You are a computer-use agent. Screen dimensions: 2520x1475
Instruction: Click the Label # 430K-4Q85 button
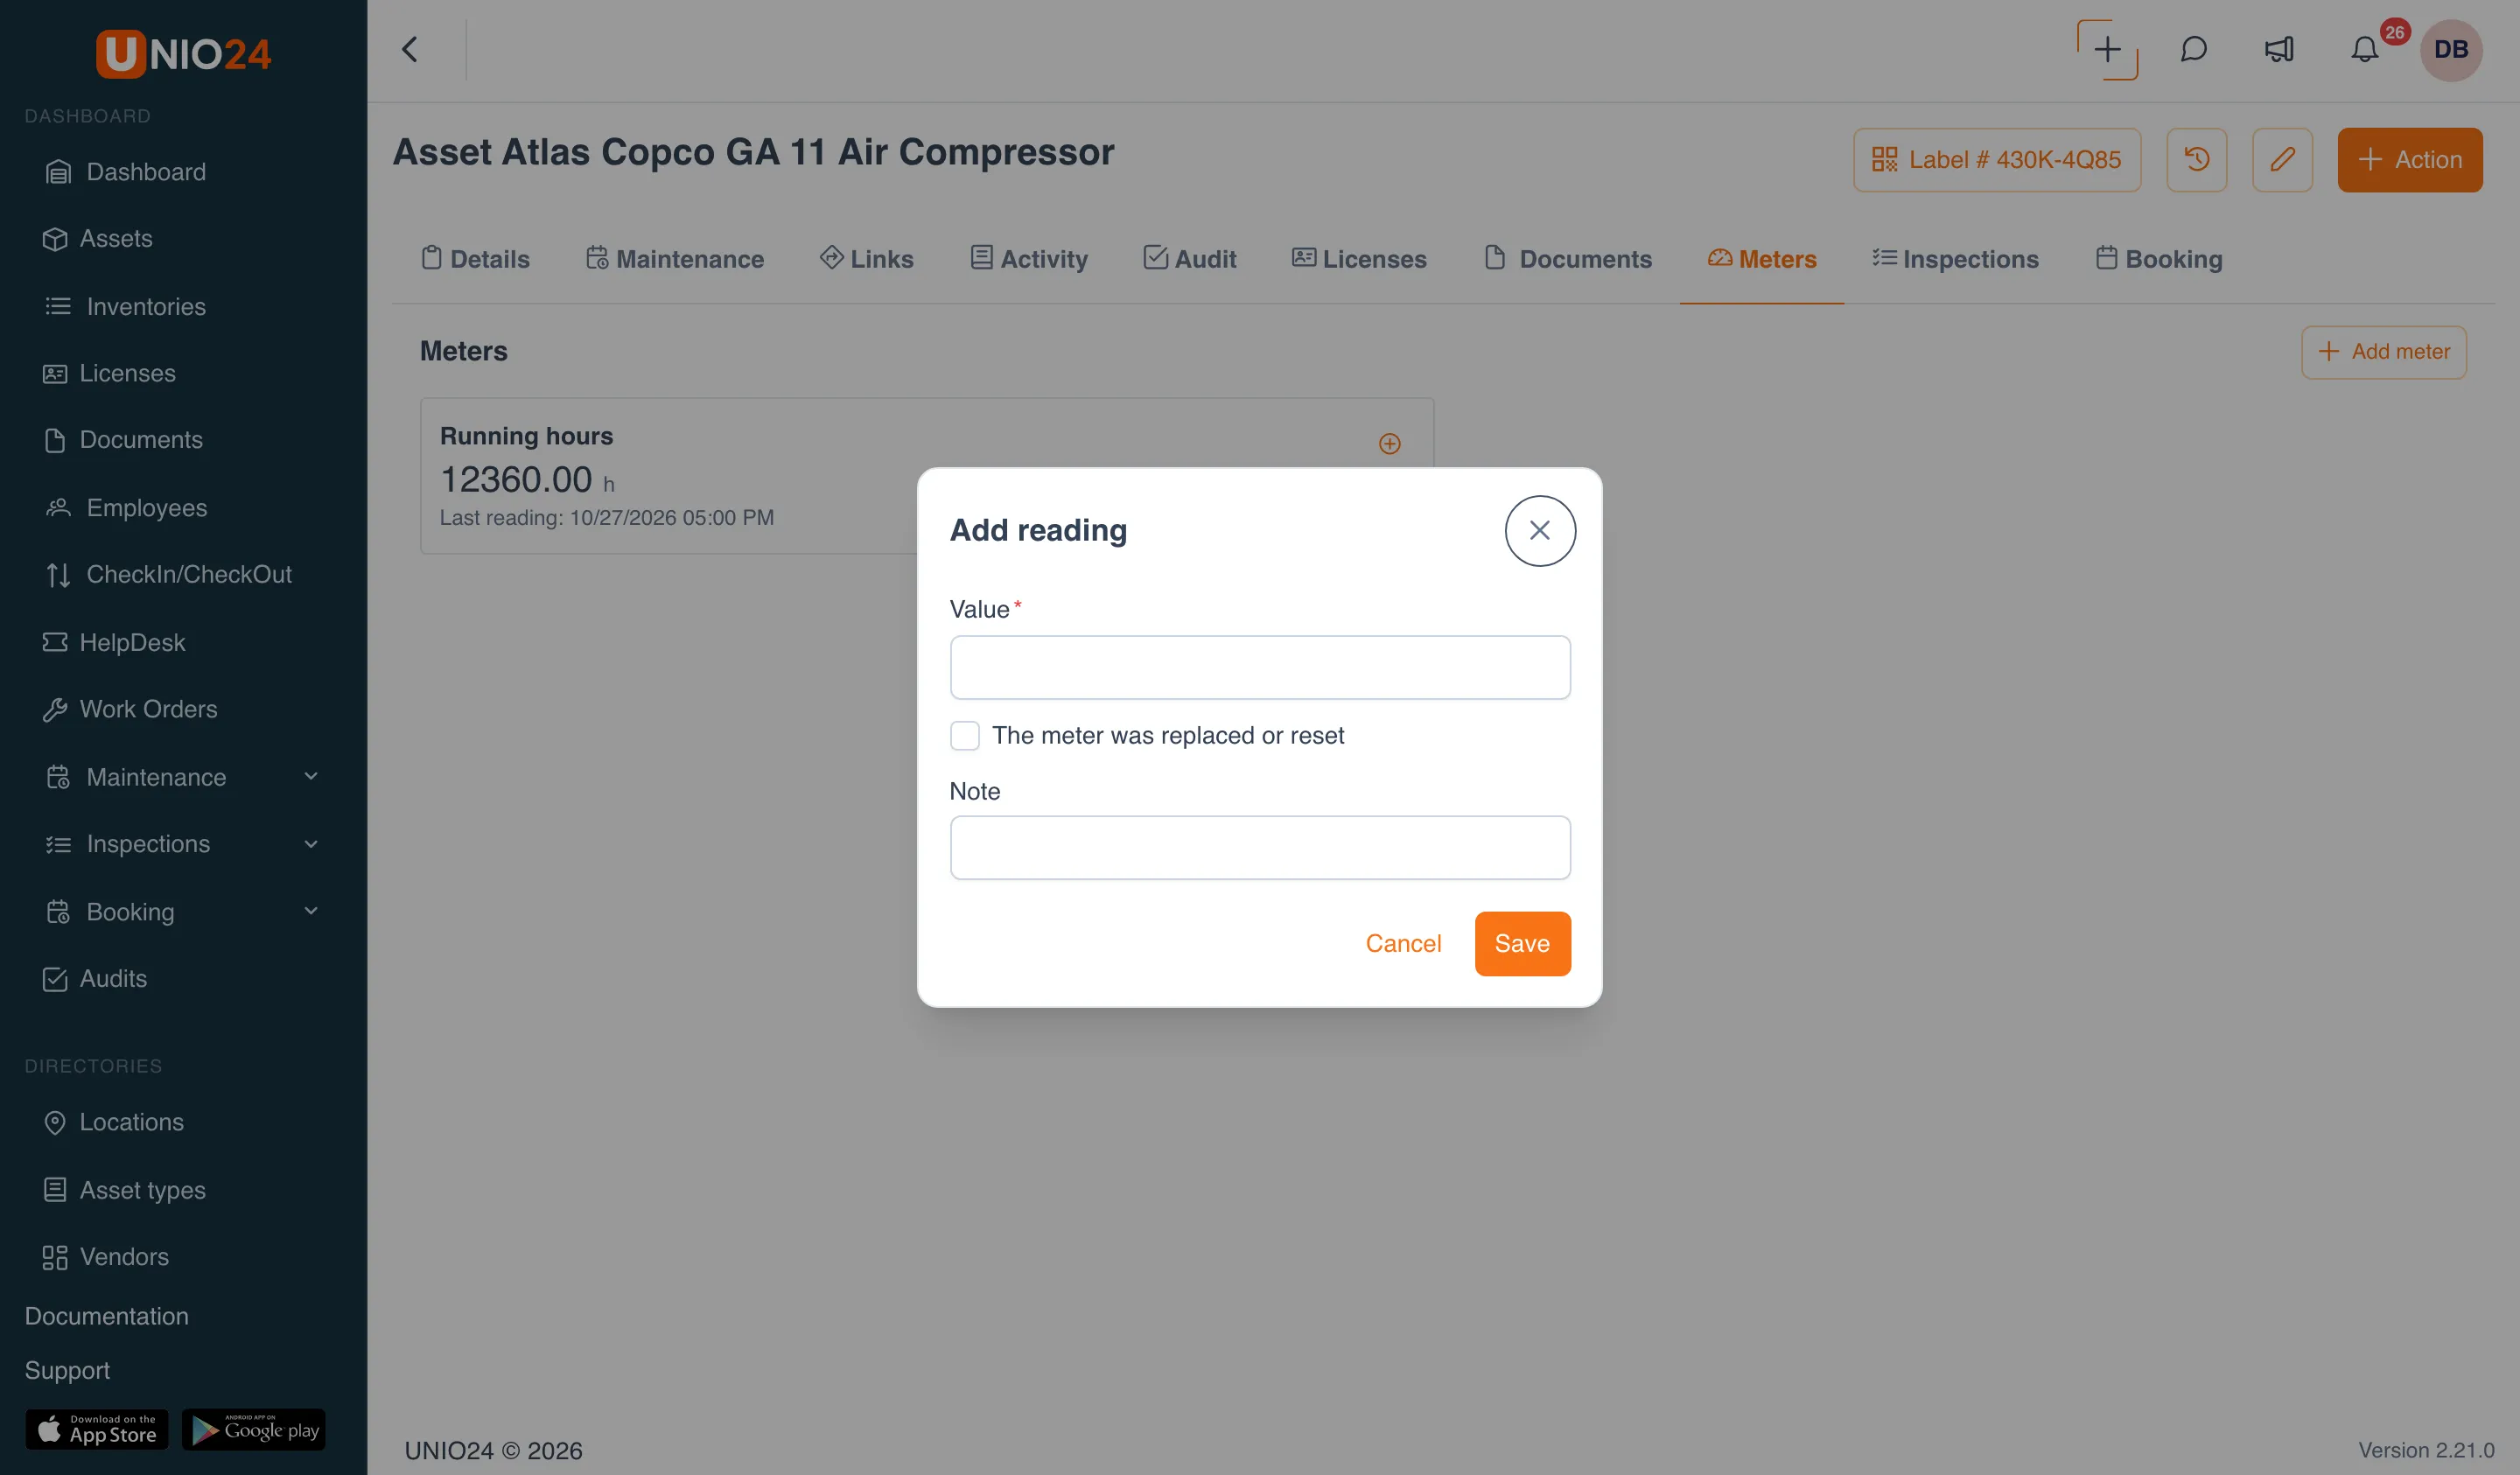(1996, 160)
